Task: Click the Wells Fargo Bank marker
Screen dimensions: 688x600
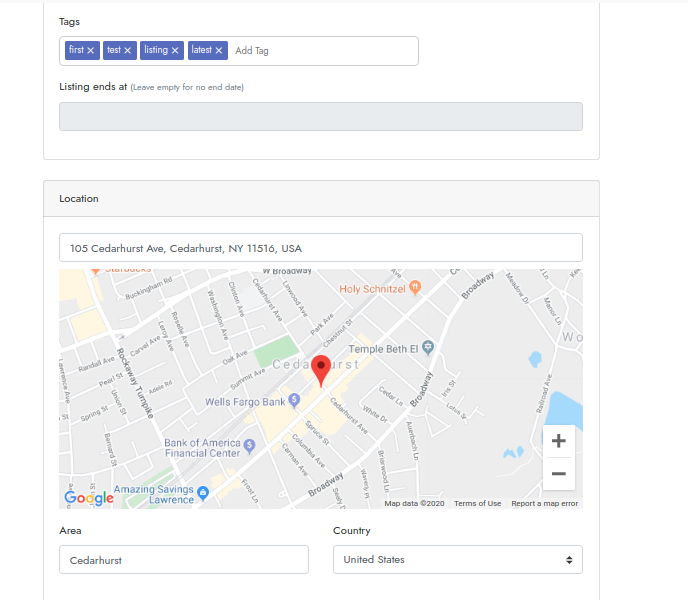Action: pos(294,400)
